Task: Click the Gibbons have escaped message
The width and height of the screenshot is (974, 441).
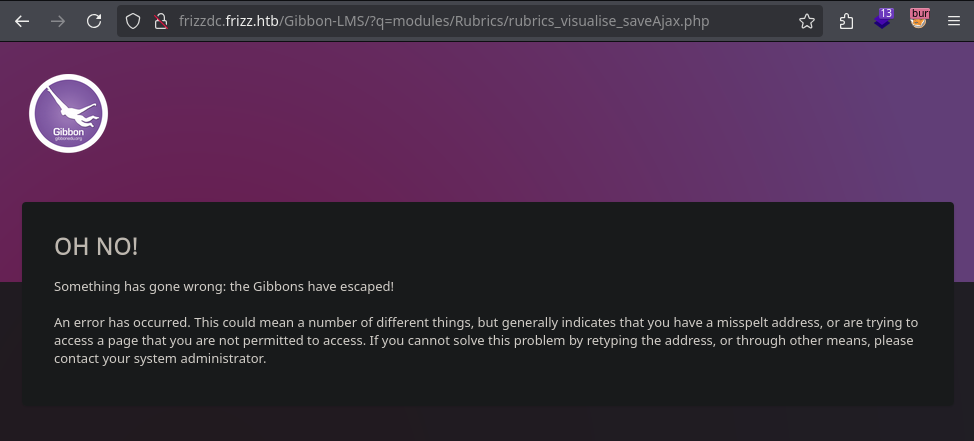Action: (224, 287)
